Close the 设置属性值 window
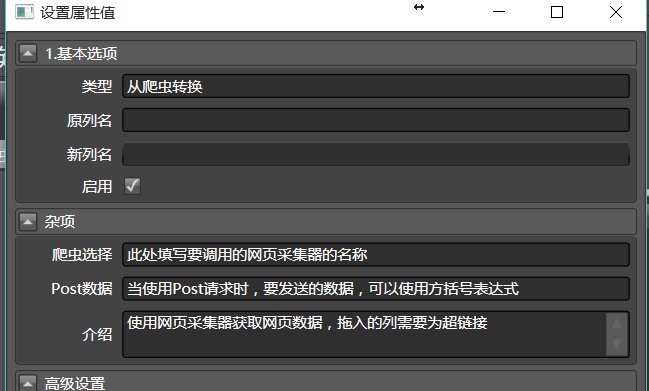649x391 pixels. [x=616, y=12]
